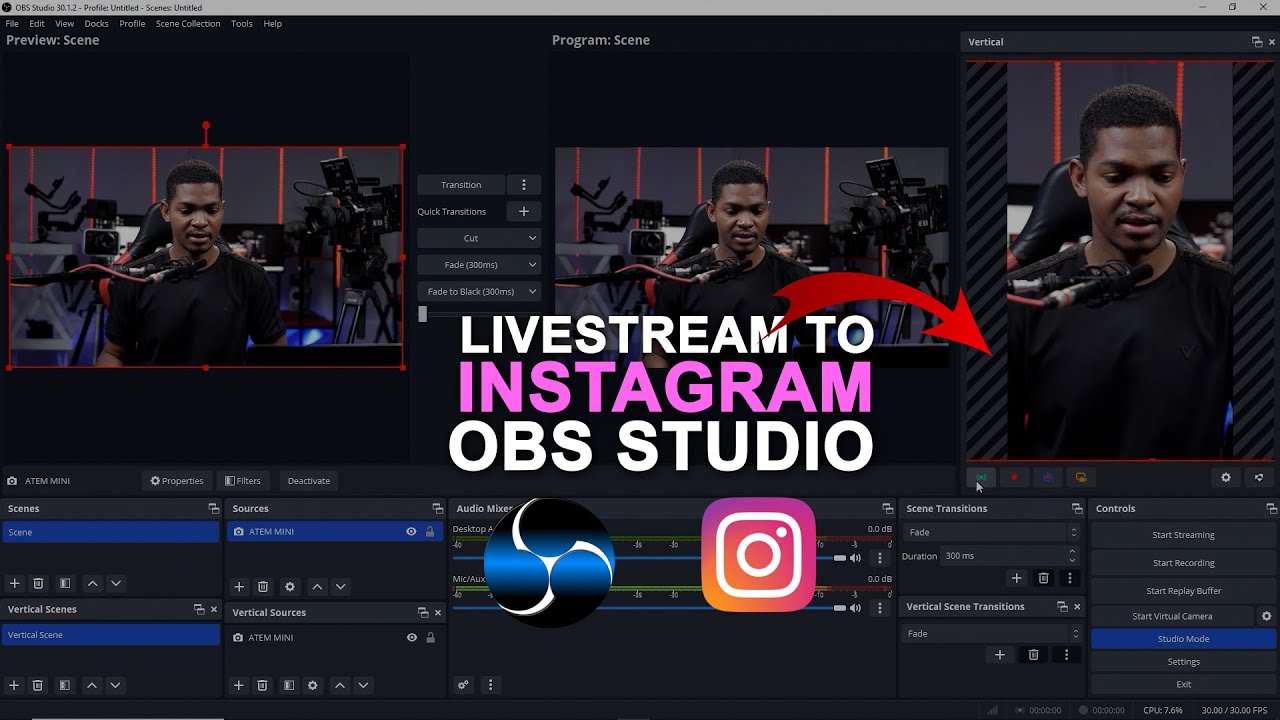Move source up in Sources panel
This screenshot has height=720, width=1280.
pos(317,587)
